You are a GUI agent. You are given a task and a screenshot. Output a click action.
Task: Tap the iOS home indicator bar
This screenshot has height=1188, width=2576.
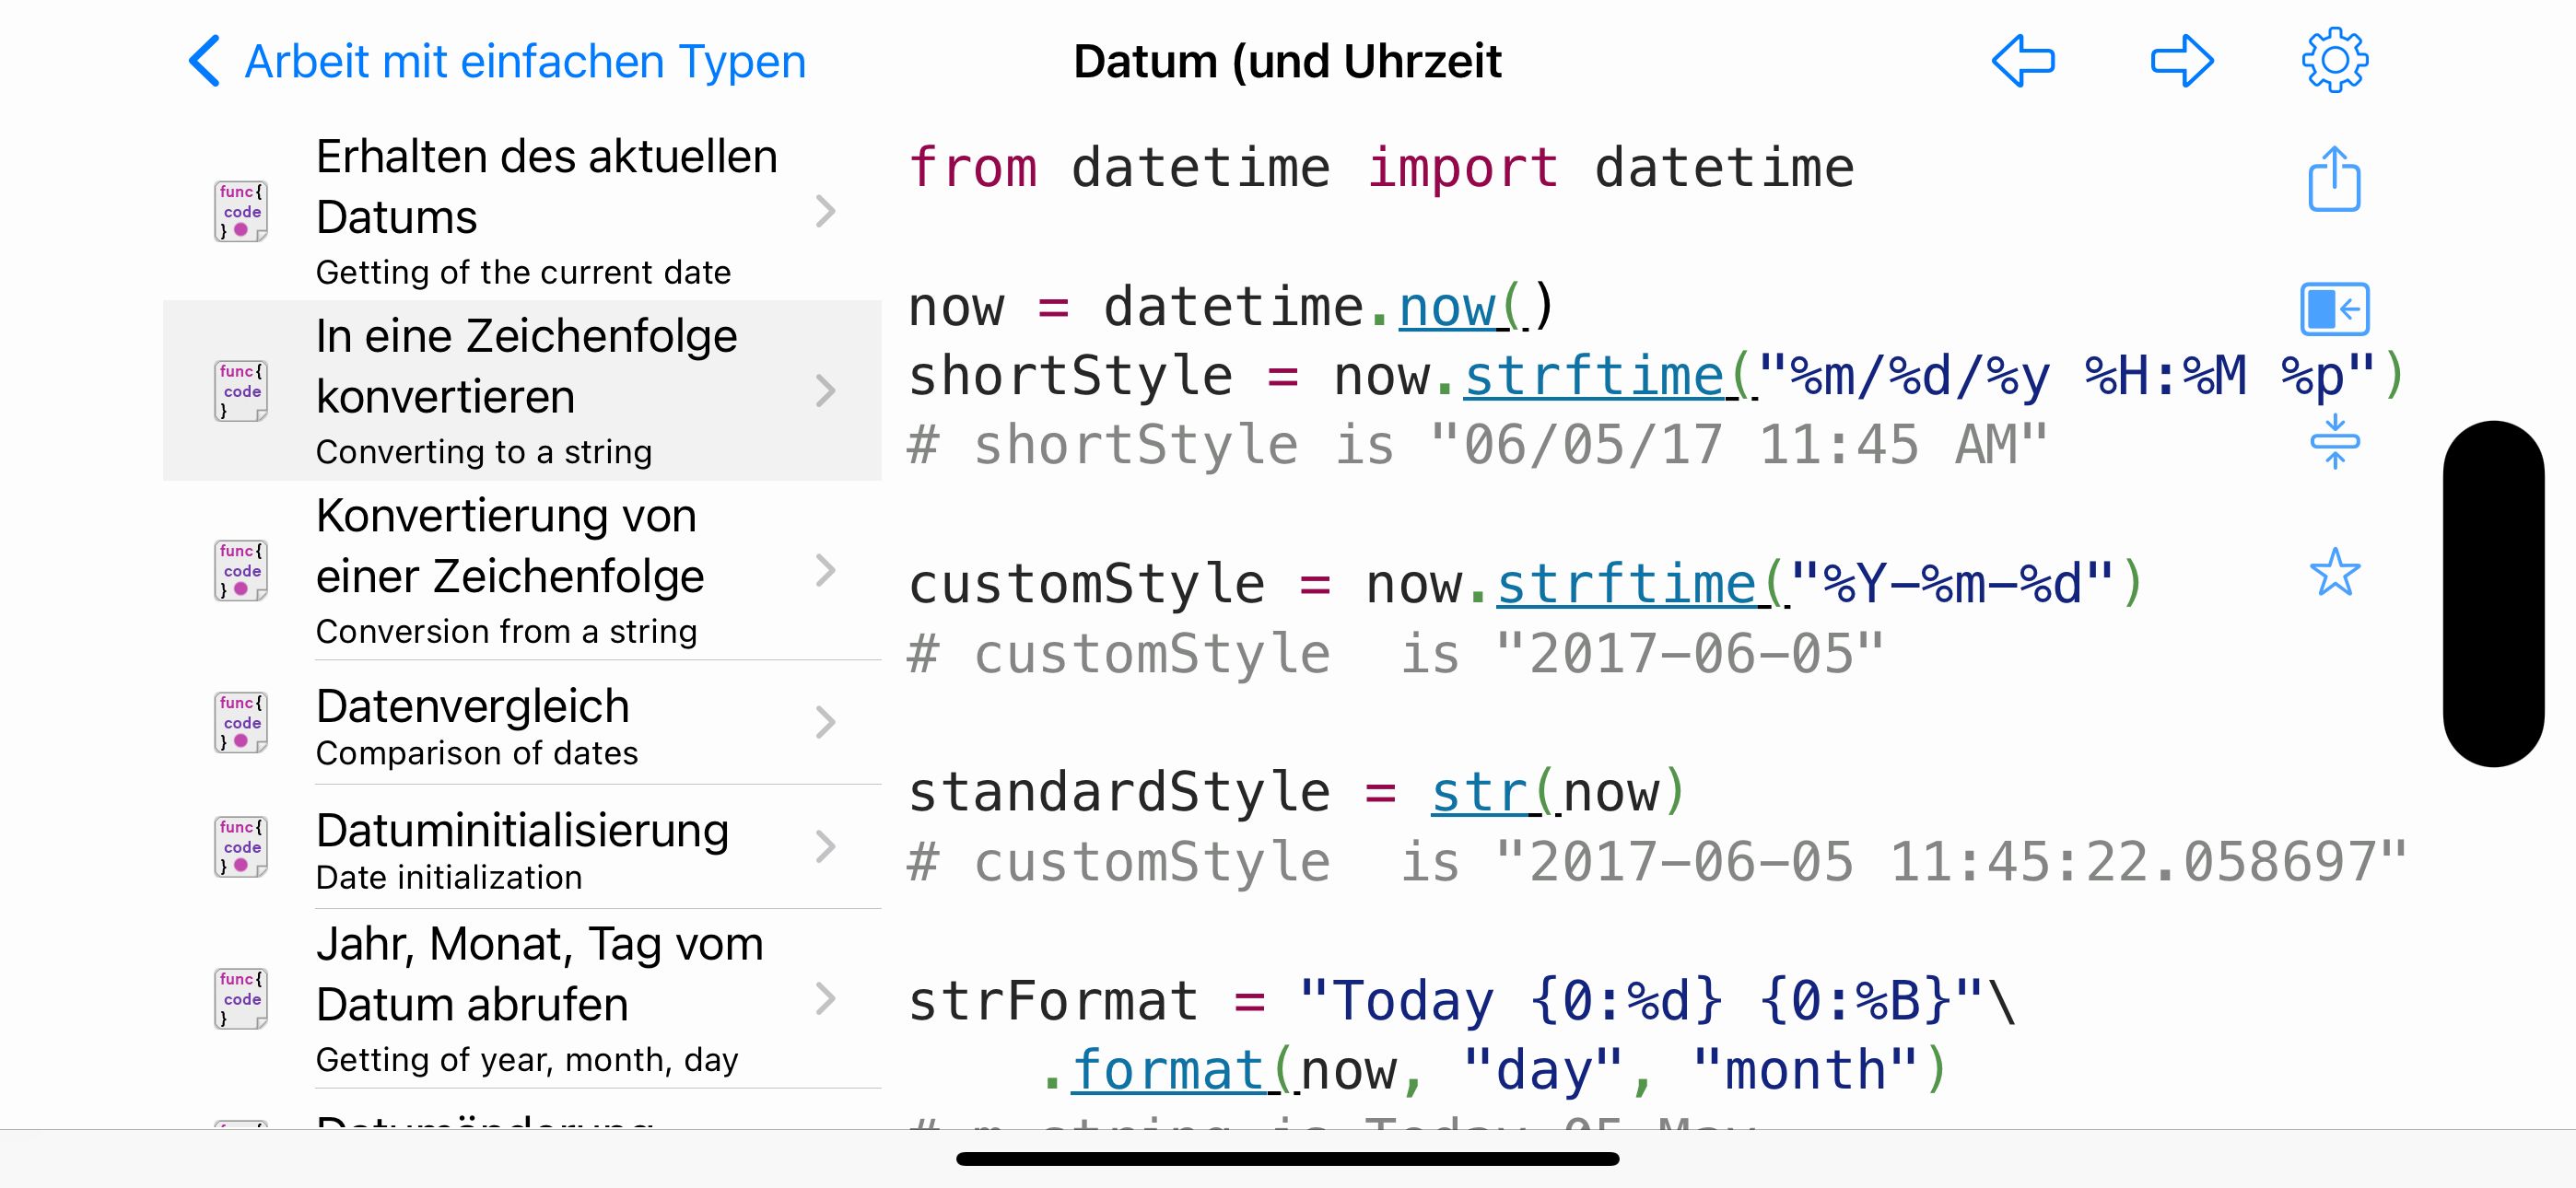[x=1287, y=1159]
